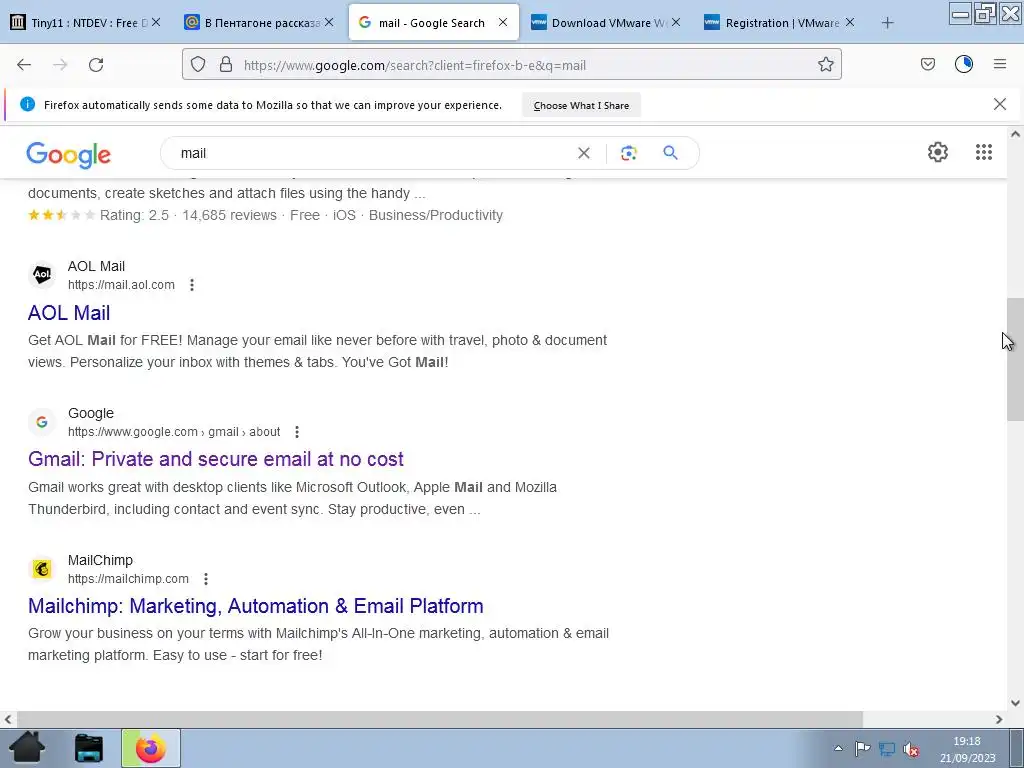Viewport: 1024px width, 768px height.
Task: Open Google quick settings gear
Action: (x=938, y=152)
